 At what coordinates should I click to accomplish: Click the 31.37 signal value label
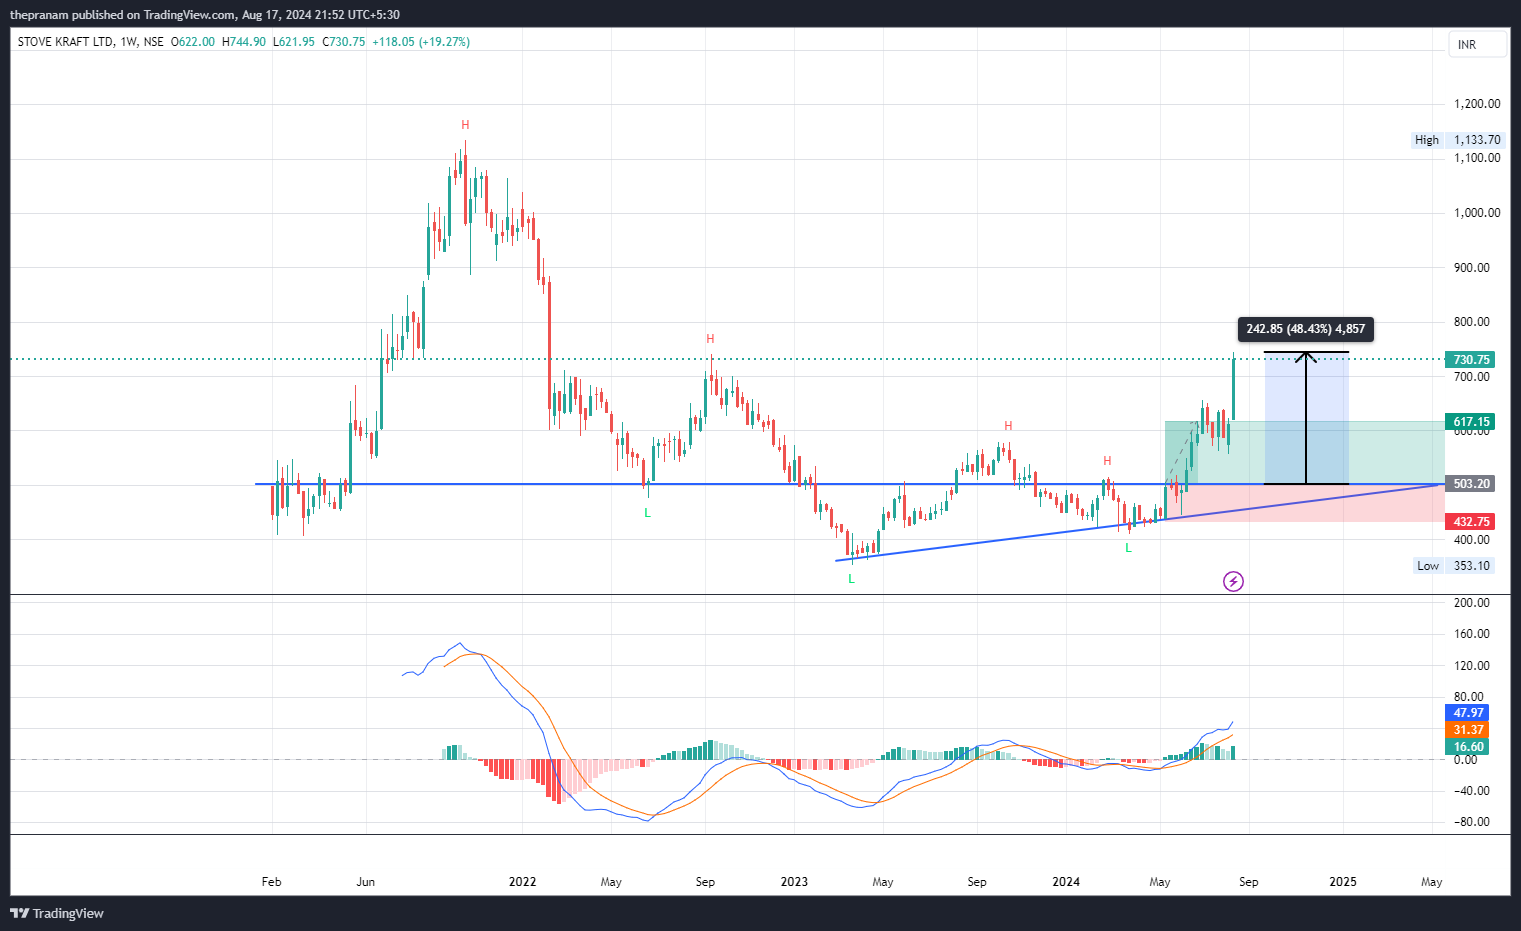tap(1468, 730)
